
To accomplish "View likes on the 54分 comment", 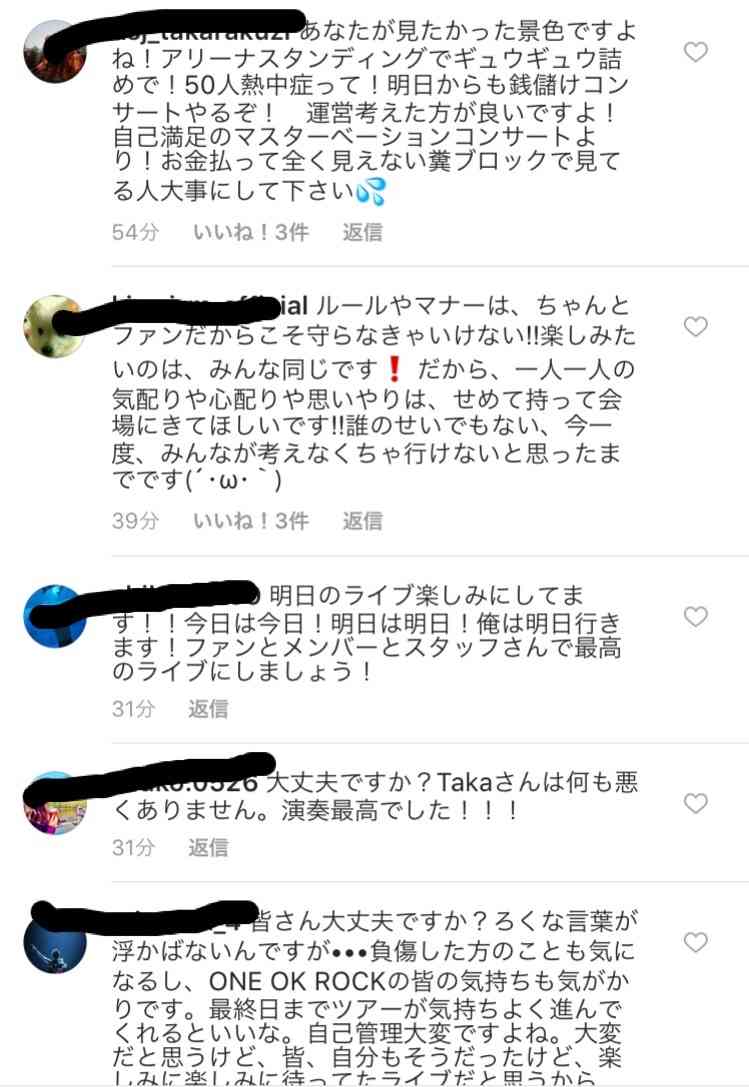I will point(250,232).
